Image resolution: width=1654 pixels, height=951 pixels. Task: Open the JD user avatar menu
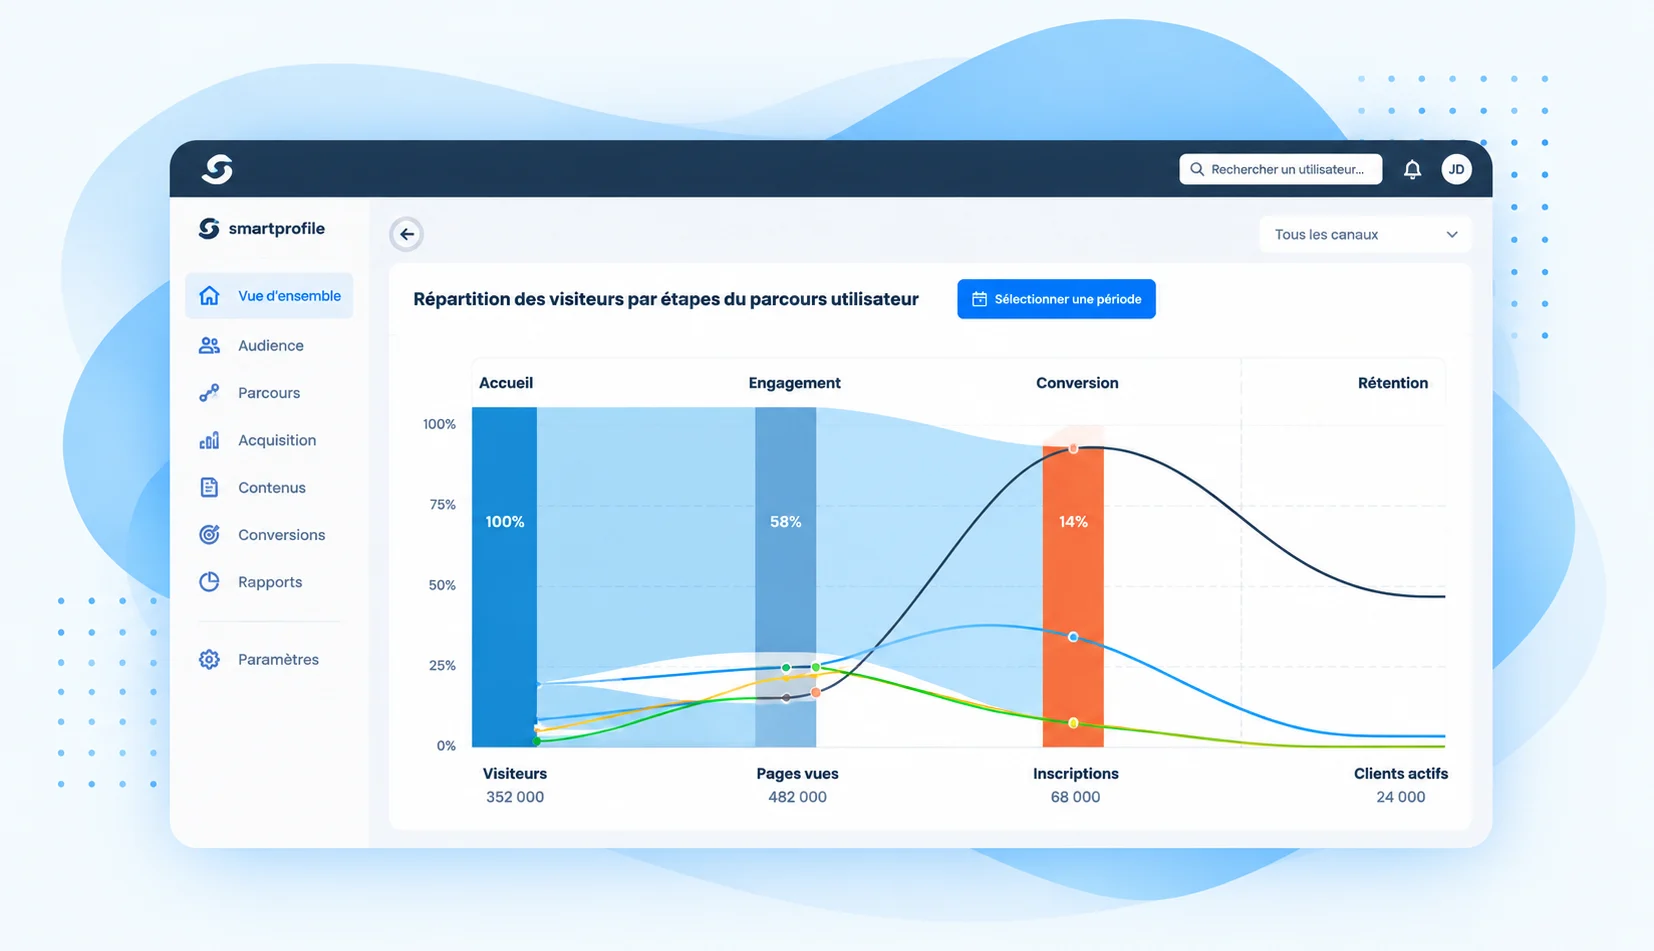click(1456, 169)
